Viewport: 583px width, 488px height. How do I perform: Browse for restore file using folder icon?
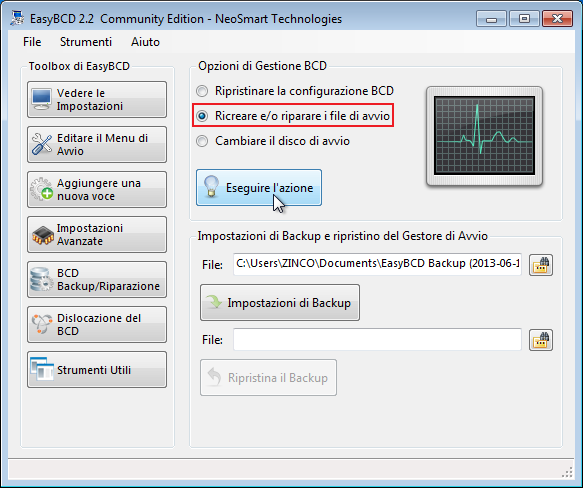[x=541, y=340]
